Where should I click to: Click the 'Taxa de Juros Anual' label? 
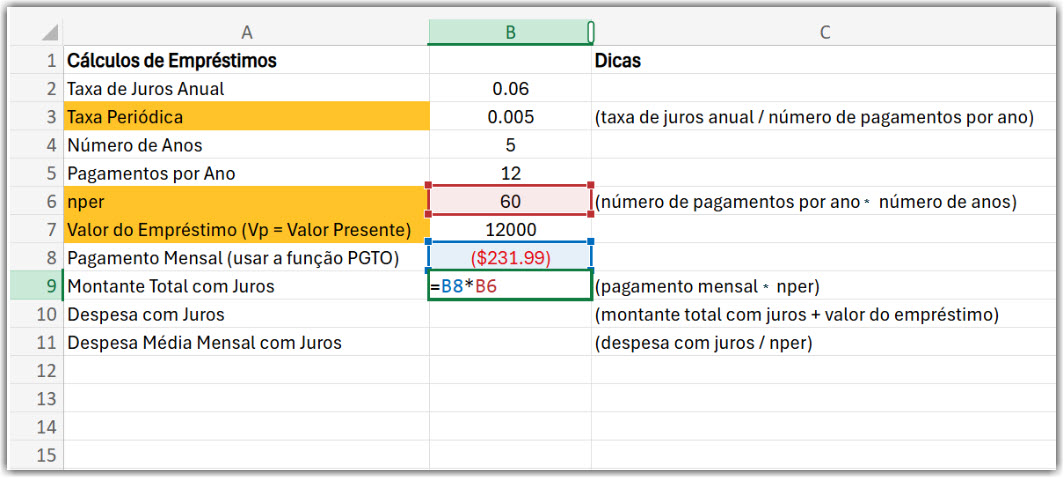click(145, 88)
